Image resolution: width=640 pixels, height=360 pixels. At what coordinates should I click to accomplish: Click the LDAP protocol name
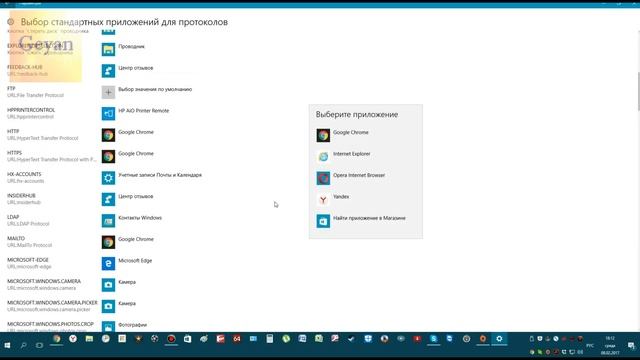pos(13,217)
